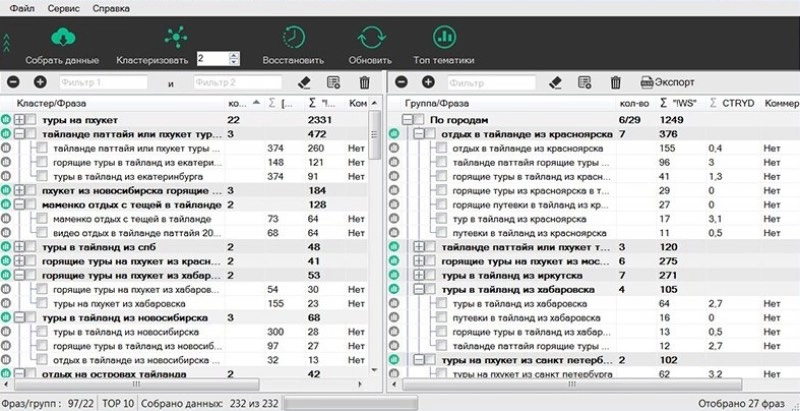Image resolution: width=800 pixels, height=411 pixels.
Task: Check the box for туры в тайланд из екатеринбурга
Action: point(42,176)
